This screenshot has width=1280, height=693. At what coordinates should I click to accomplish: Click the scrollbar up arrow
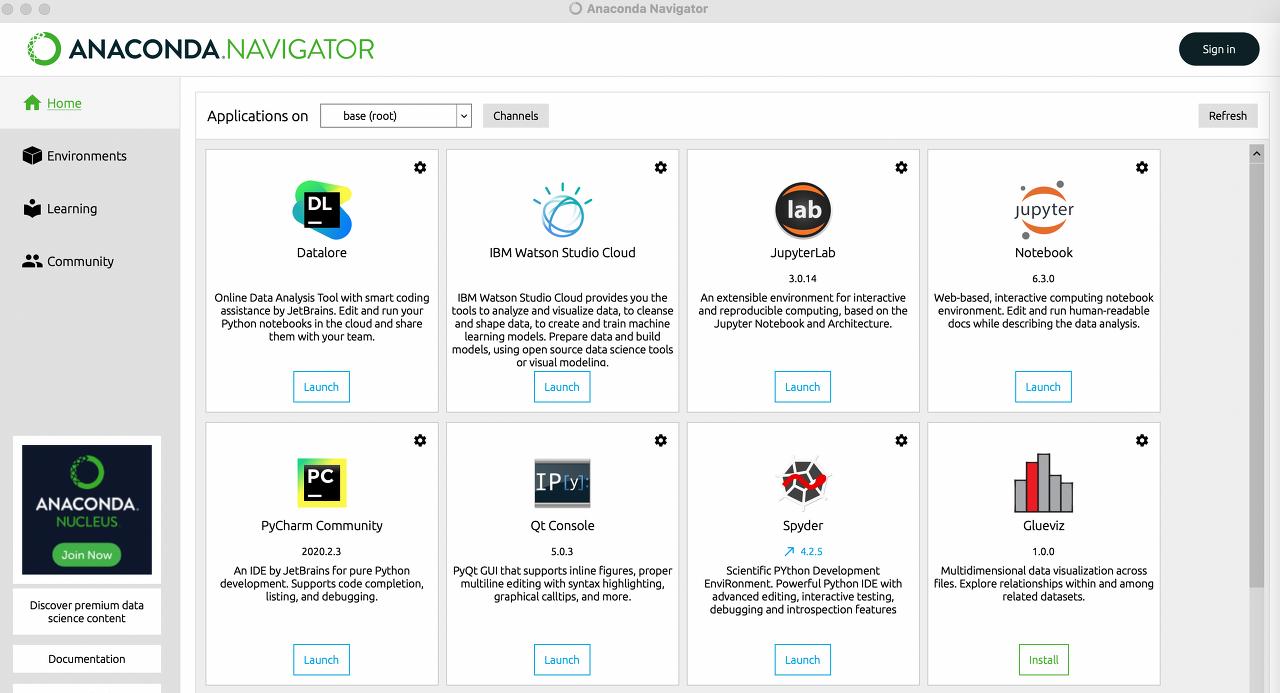click(1257, 153)
